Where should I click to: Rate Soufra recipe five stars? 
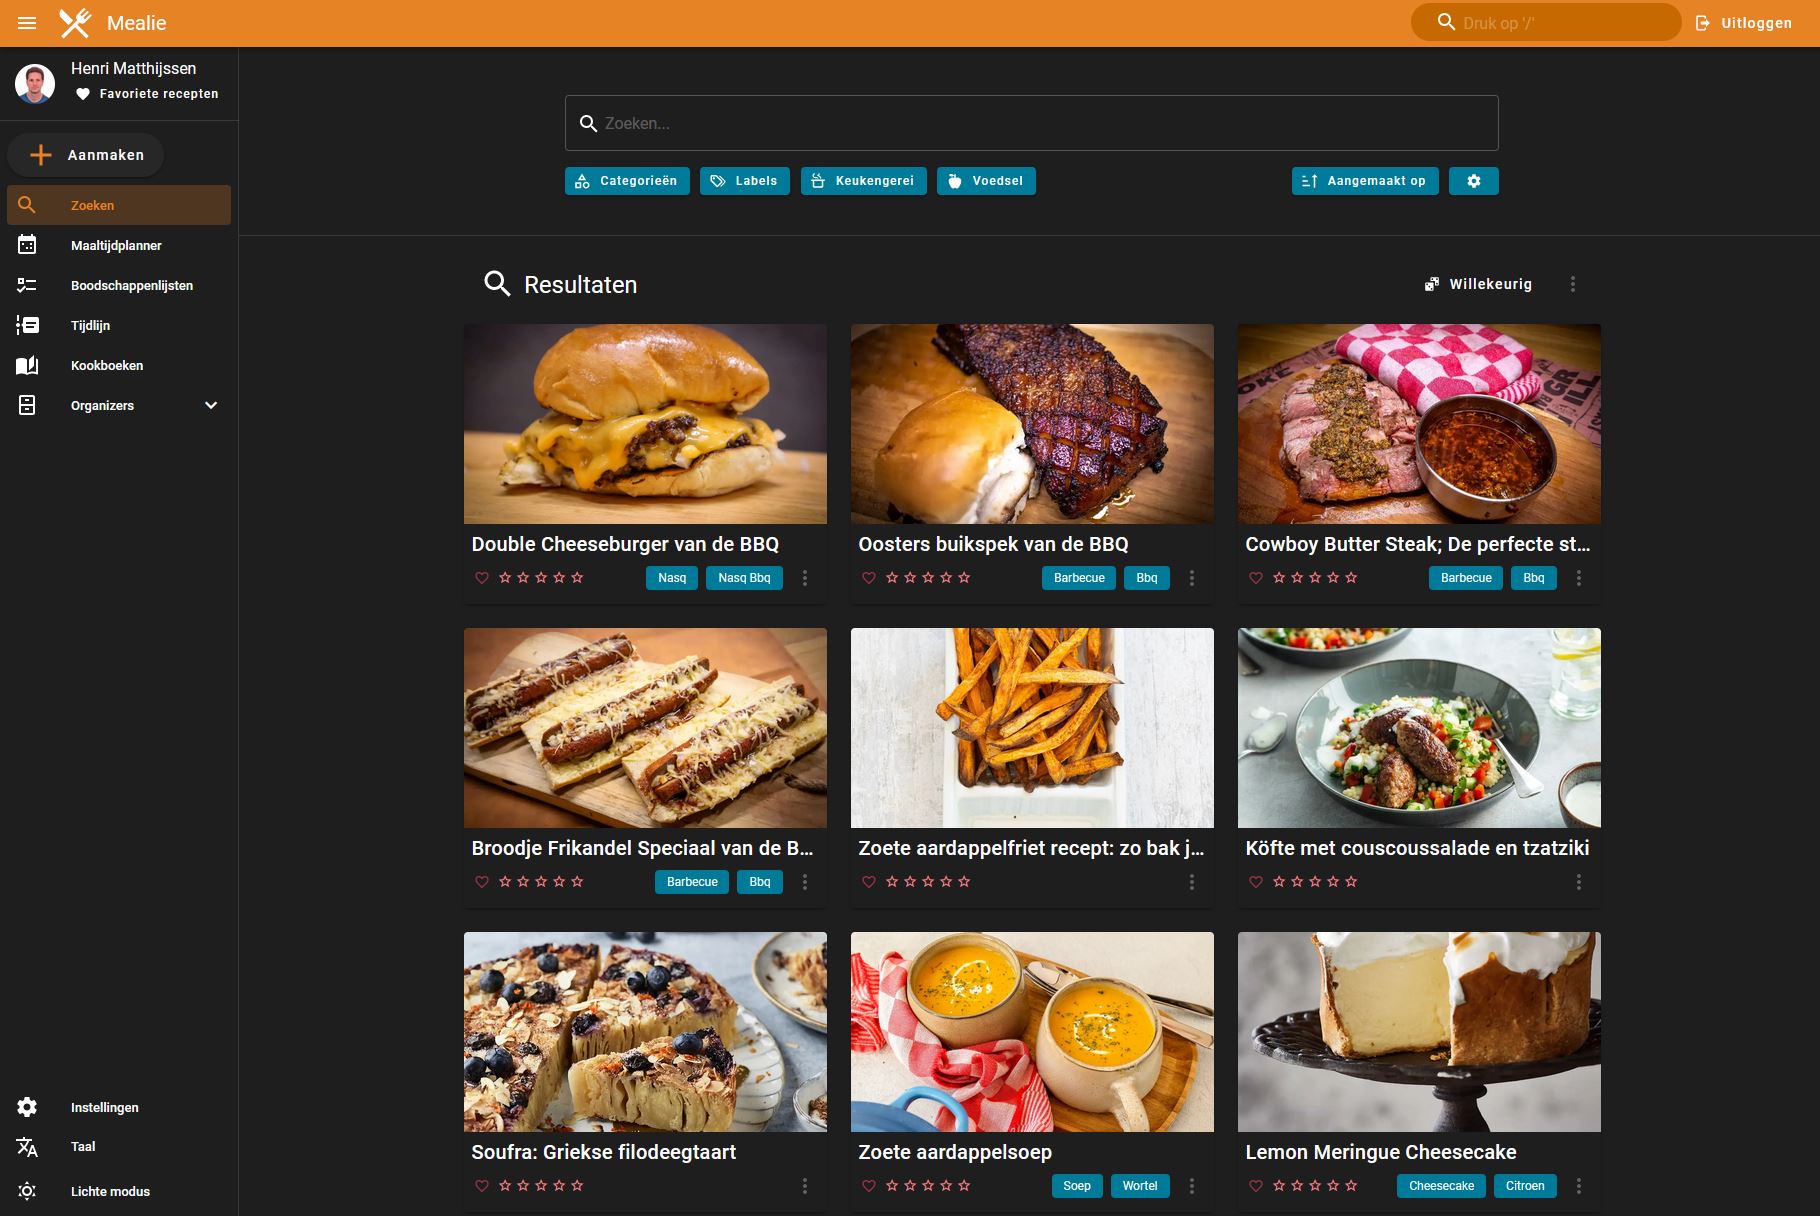click(577, 1186)
